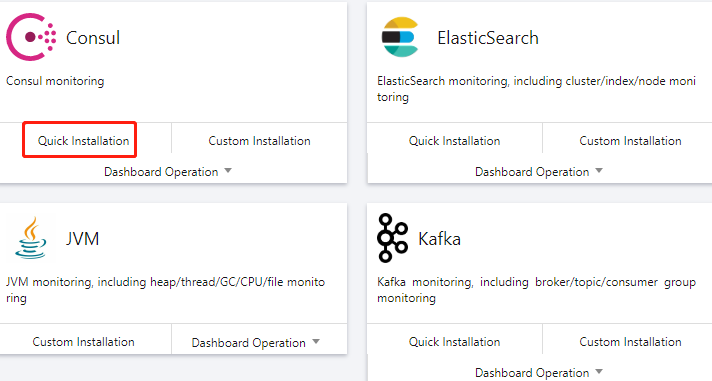Click the ElasticSearch logo icon
The width and height of the screenshot is (712, 381).
(x=400, y=37)
